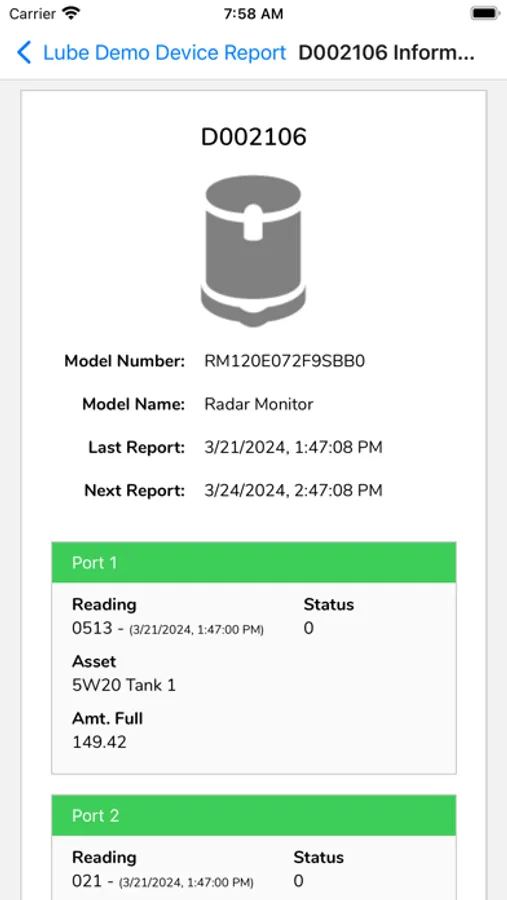The height and width of the screenshot is (900, 507).
Task: Tap the Model Number label
Action: 125,361
